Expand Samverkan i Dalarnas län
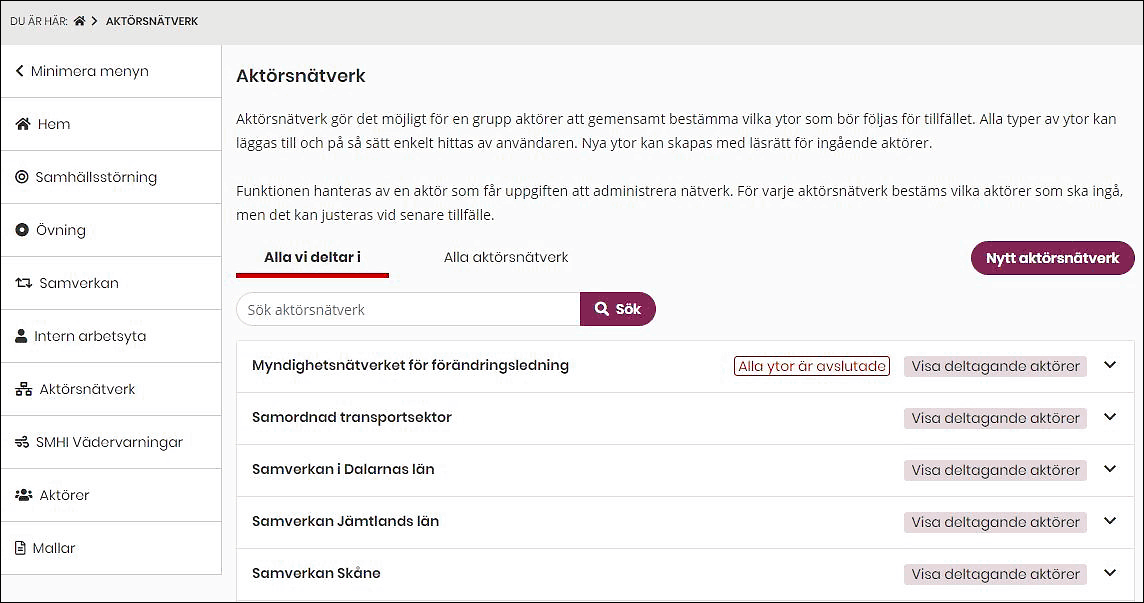This screenshot has height=603, width=1144. (x=1110, y=470)
